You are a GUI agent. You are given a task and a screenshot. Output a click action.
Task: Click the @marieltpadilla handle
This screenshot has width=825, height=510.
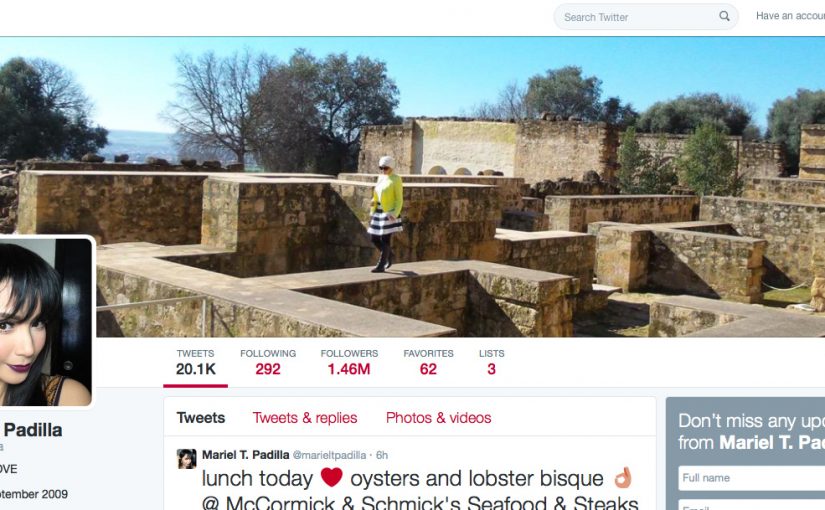(x=329, y=455)
